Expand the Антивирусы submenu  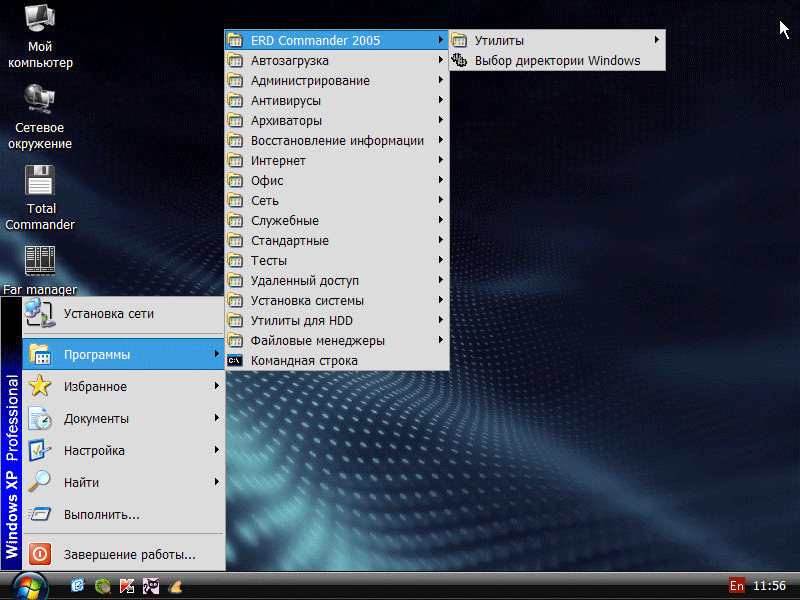tap(285, 101)
